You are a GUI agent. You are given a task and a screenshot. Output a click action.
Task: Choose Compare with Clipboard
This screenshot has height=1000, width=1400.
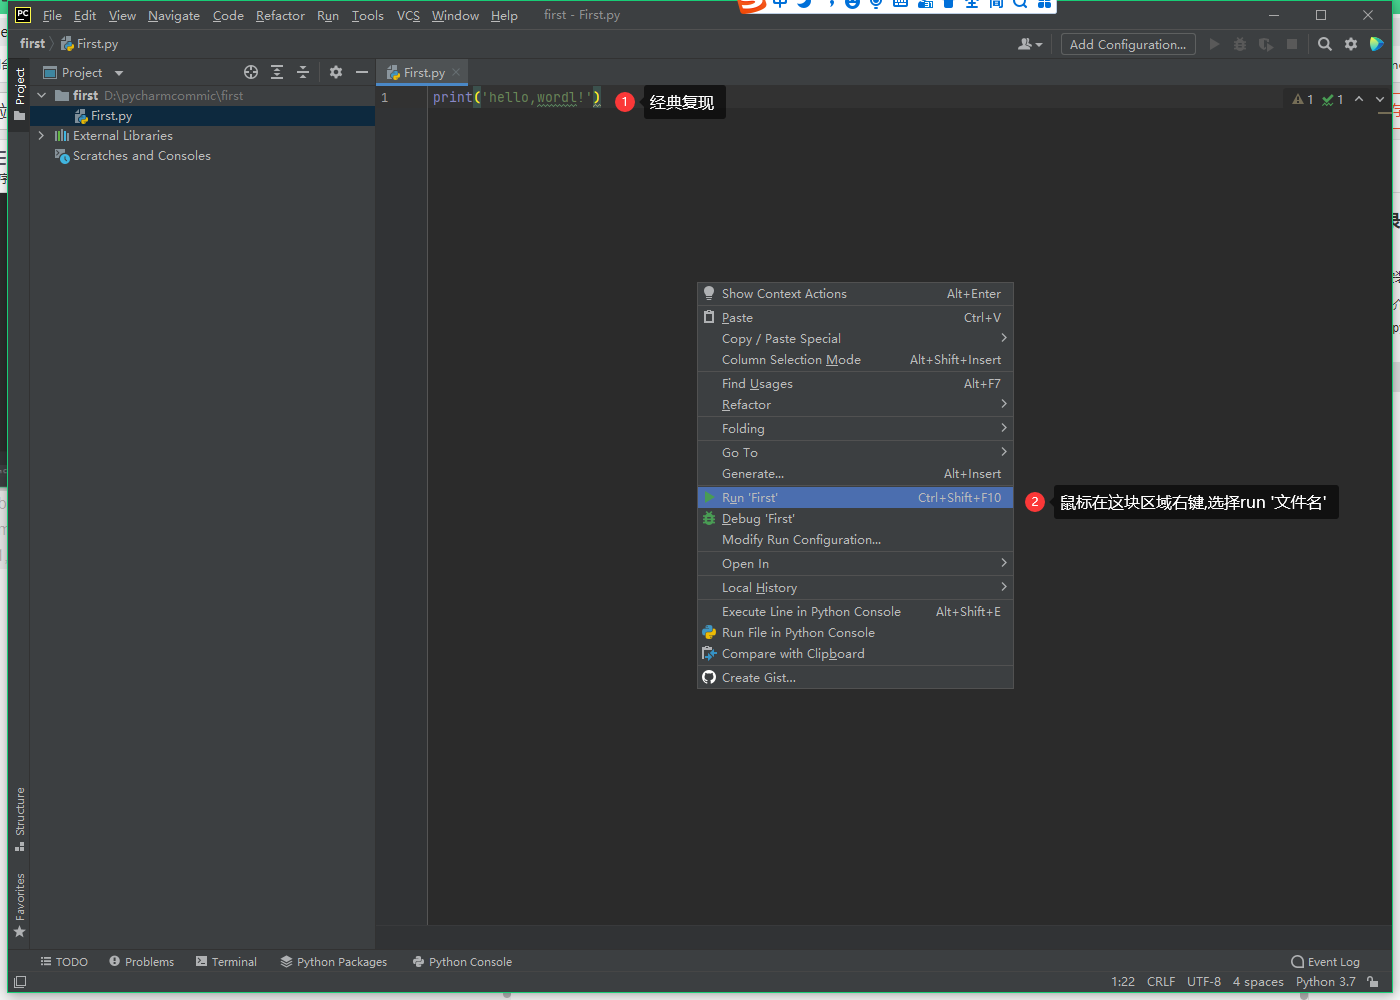pyautogui.click(x=855, y=654)
